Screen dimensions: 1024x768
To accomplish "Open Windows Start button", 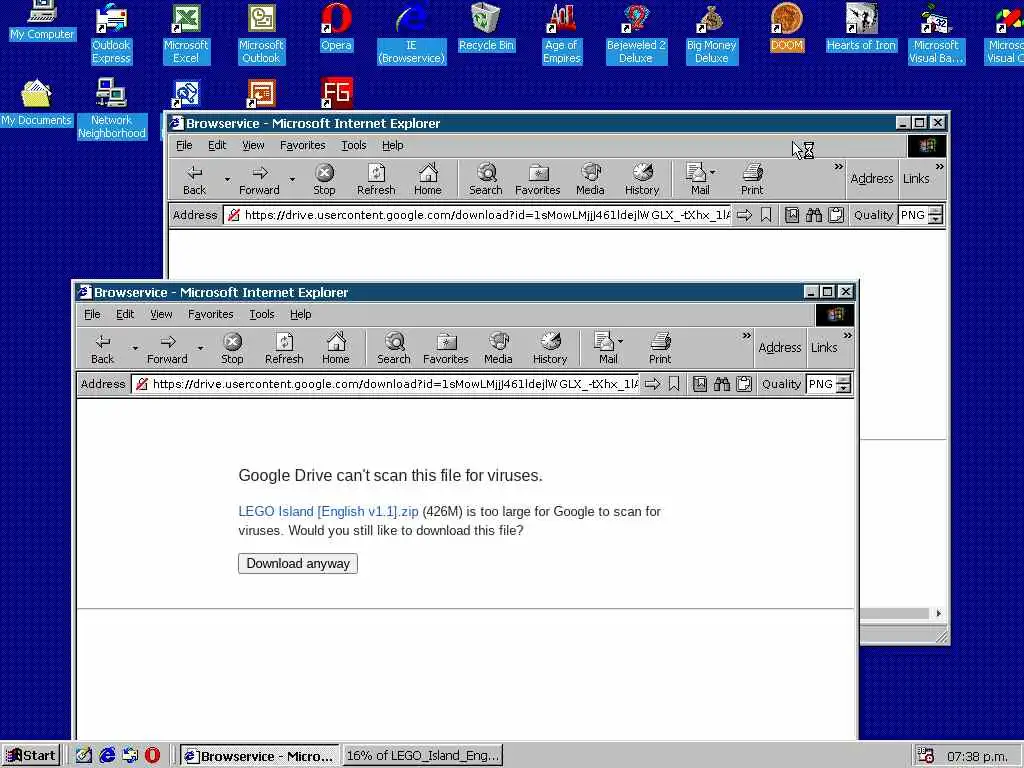I will pyautogui.click(x=31, y=756).
